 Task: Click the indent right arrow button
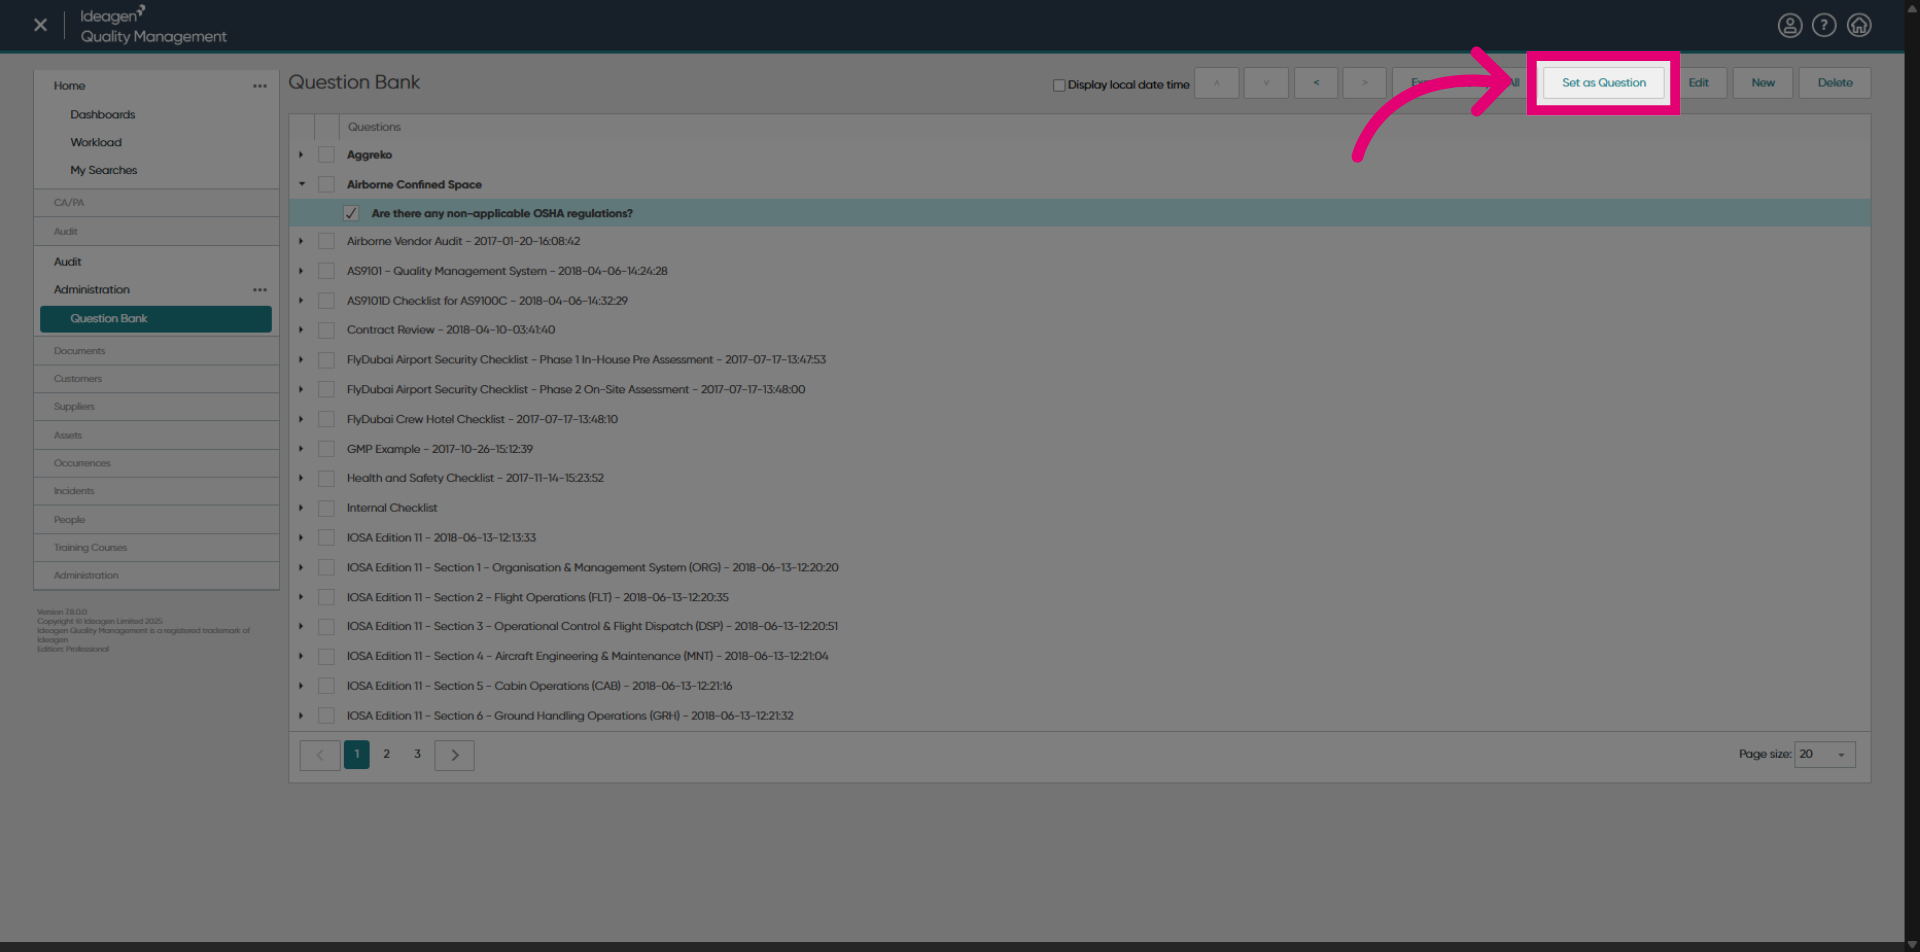[x=1364, y=83]
